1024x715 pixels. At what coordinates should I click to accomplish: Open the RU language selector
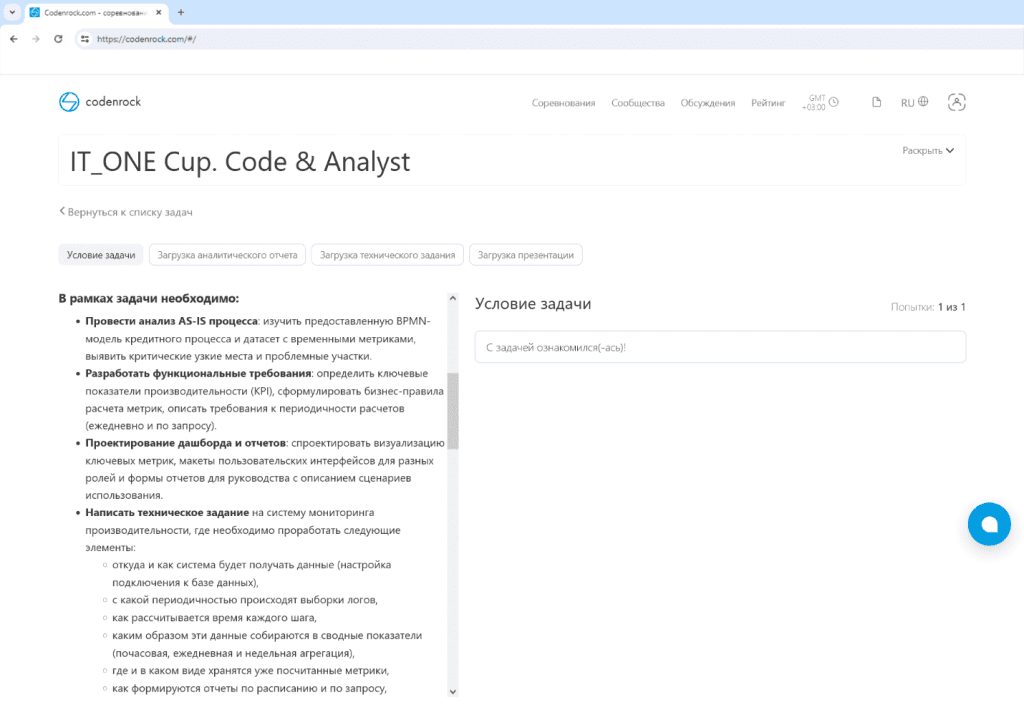click(914, 102)
